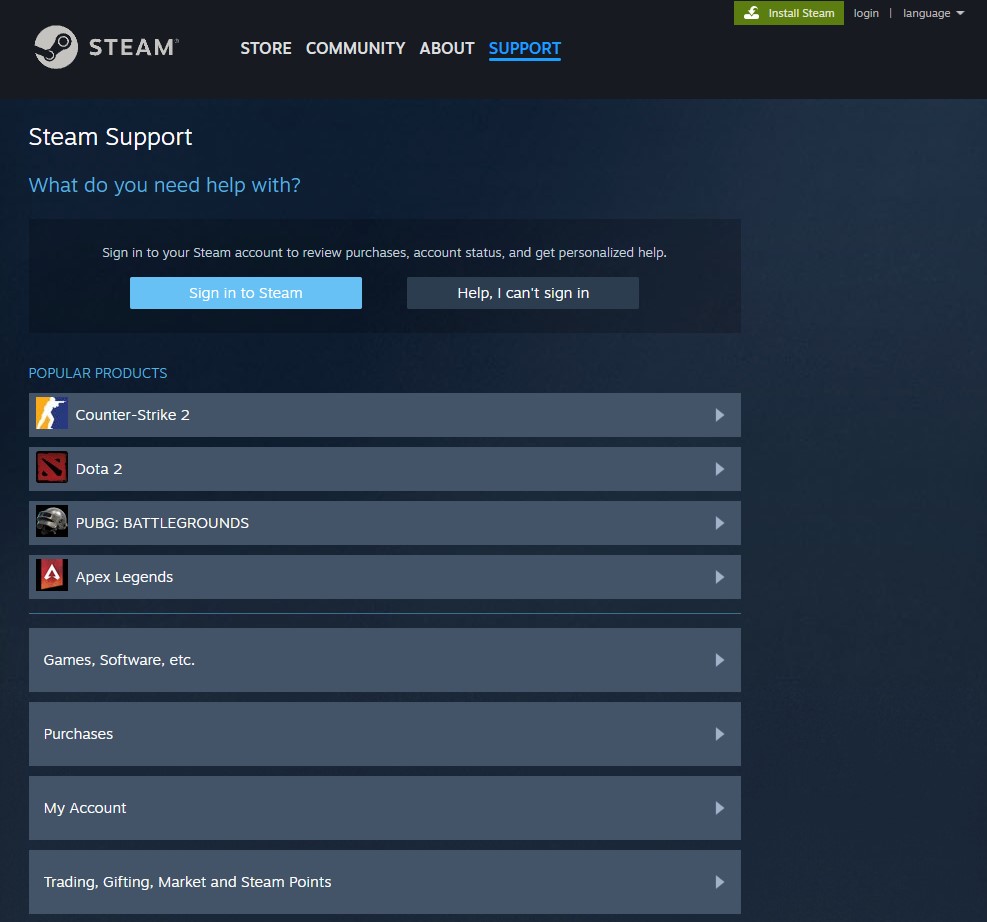
Task: Expand the Trading, Gifting, Market arrow
Action: coord(719,882)
